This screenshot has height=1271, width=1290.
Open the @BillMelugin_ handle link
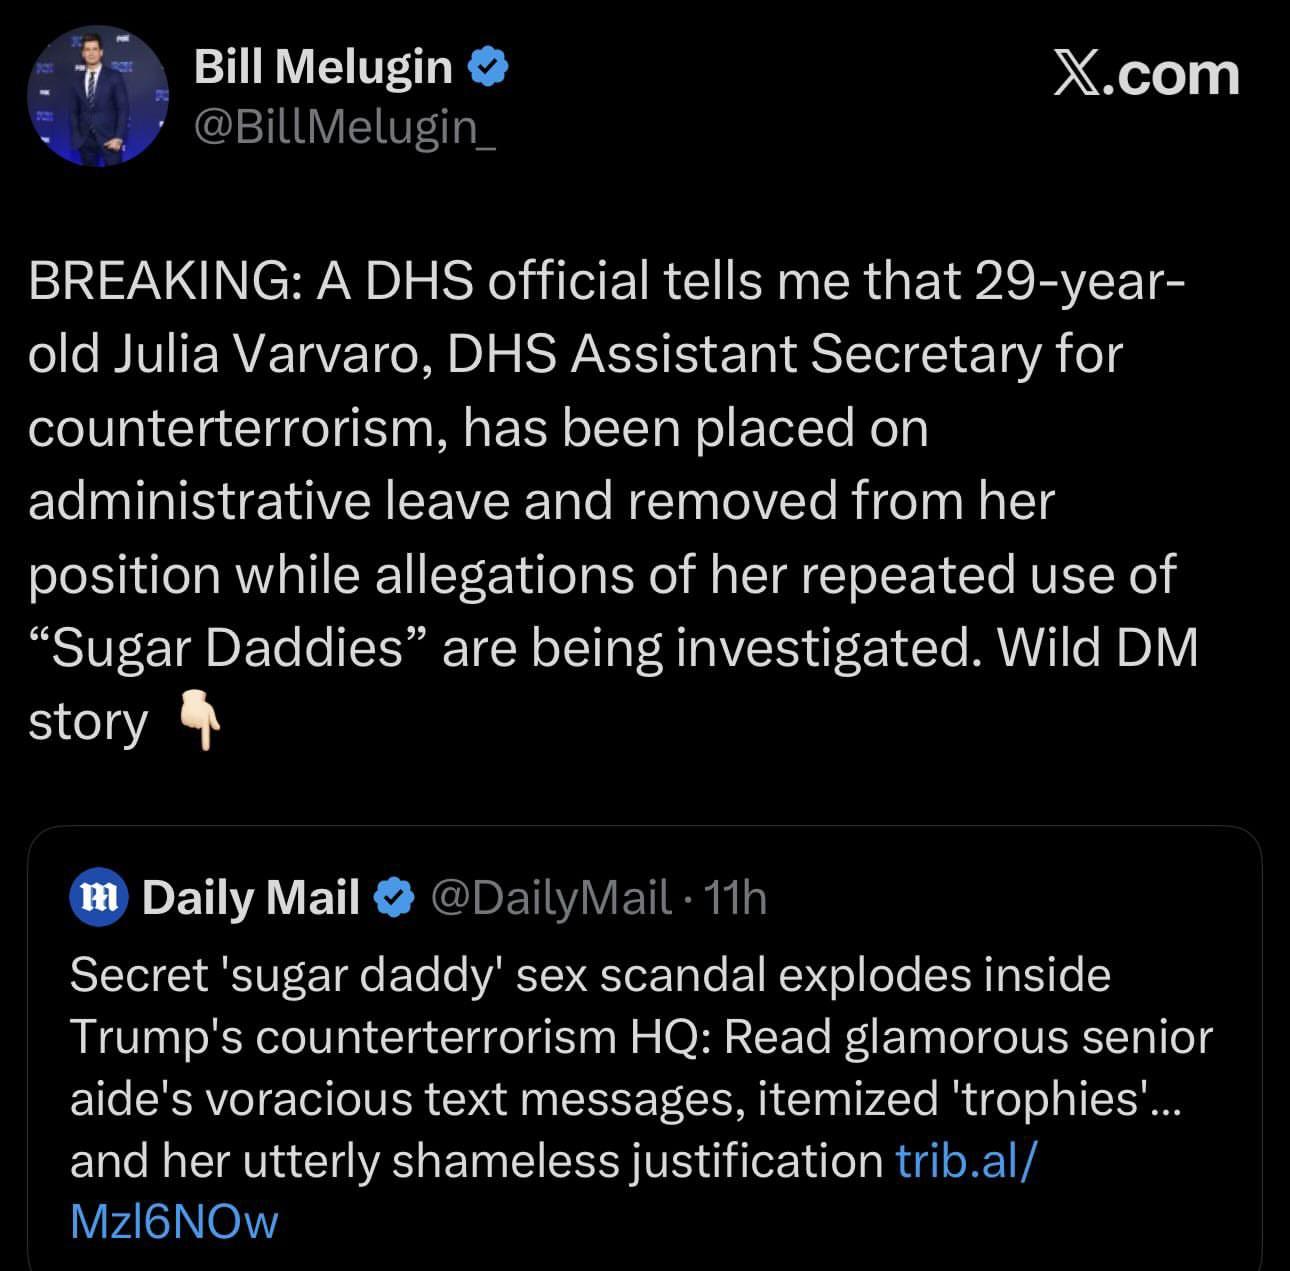click(344, 127)
